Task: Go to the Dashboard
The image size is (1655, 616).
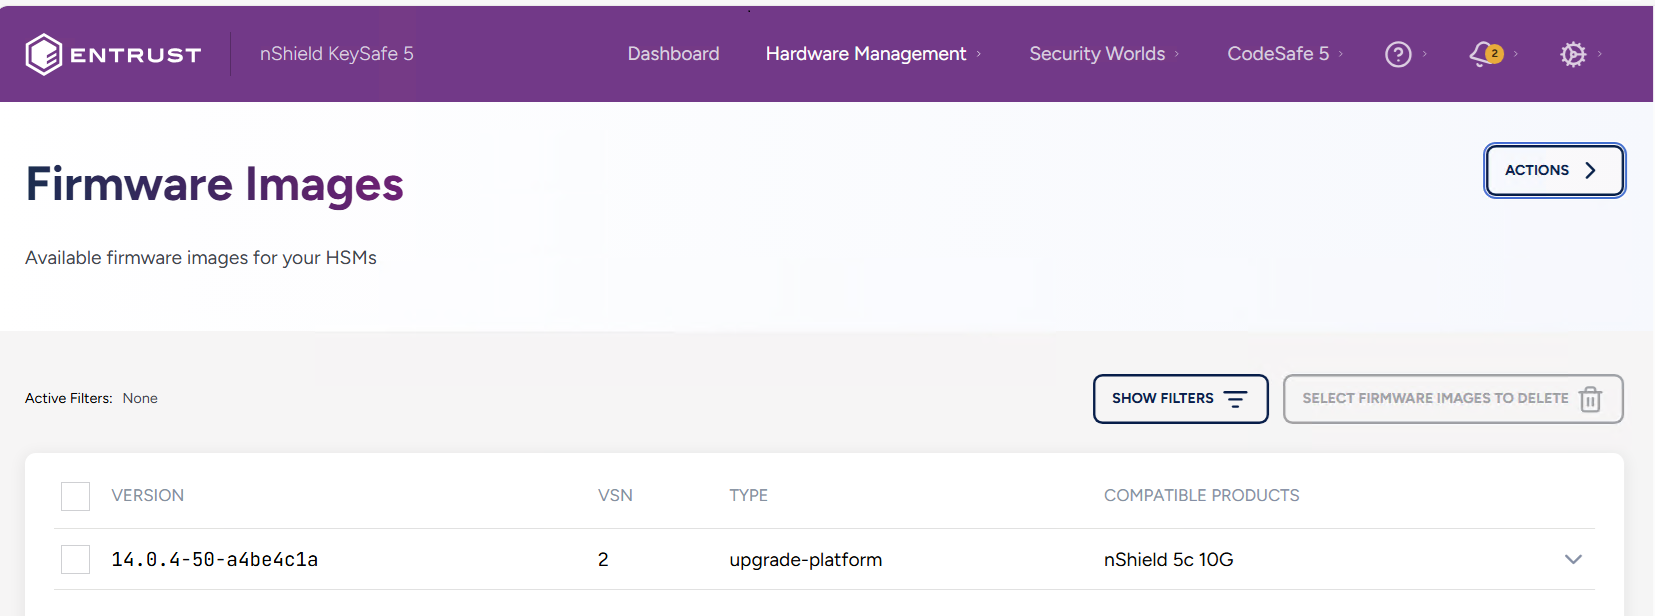Action: 673,54
